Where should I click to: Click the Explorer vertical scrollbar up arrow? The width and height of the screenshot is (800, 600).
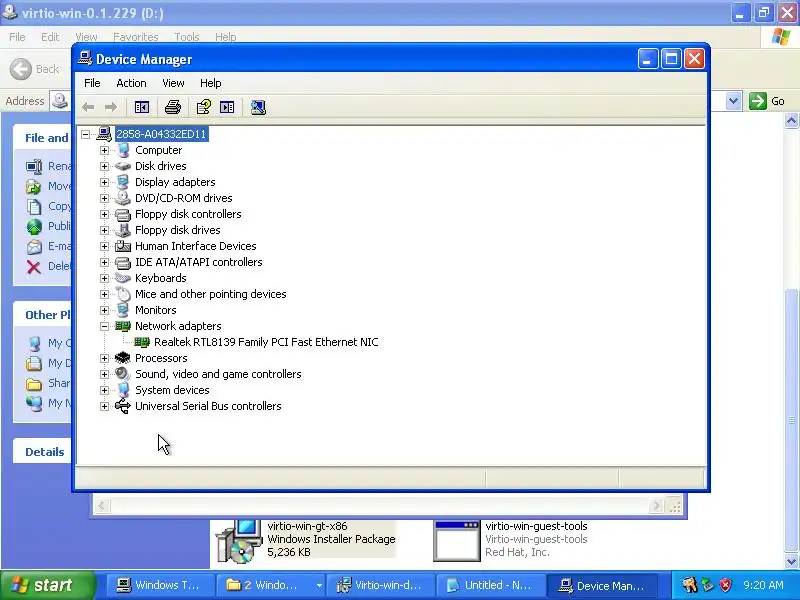coord(791,121)
